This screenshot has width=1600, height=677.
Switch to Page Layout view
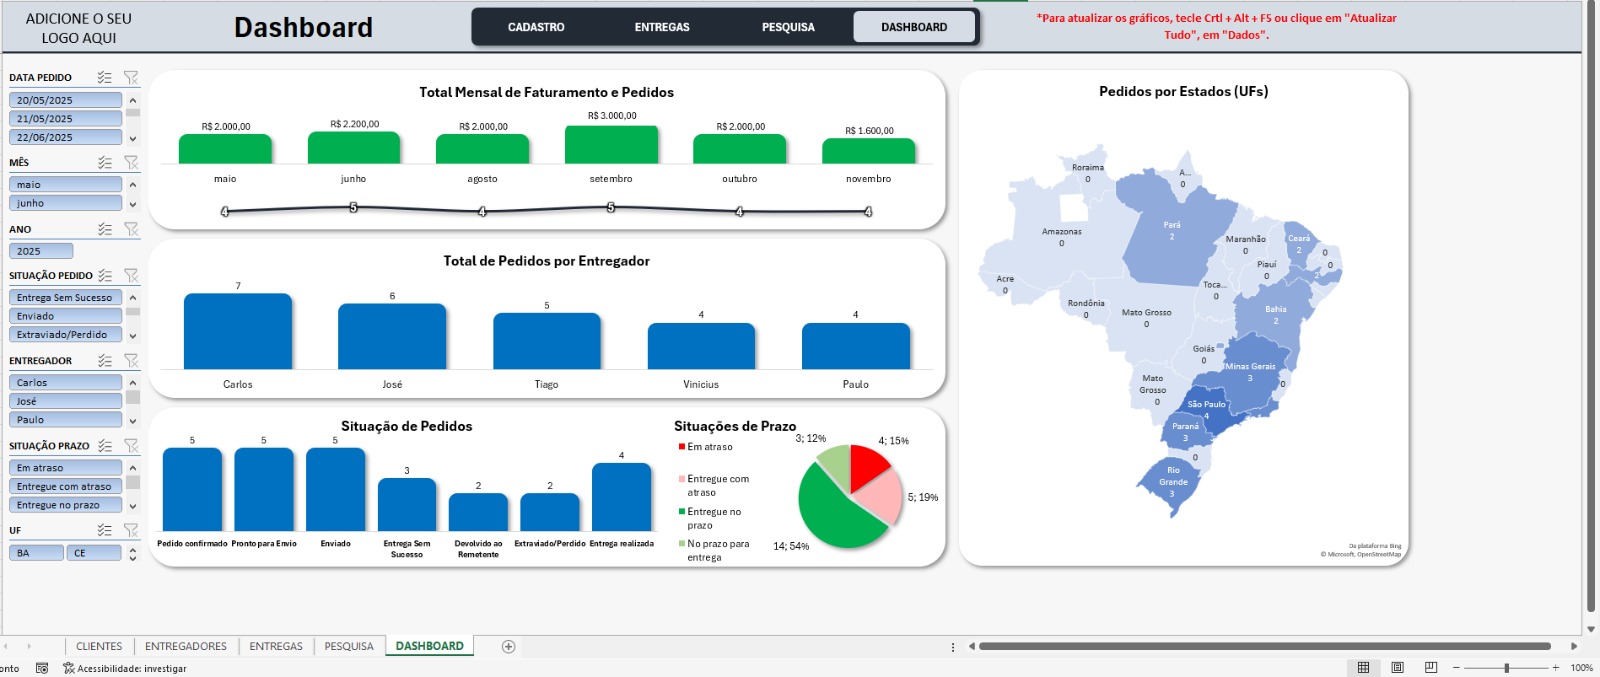(x=1397, y=667)
